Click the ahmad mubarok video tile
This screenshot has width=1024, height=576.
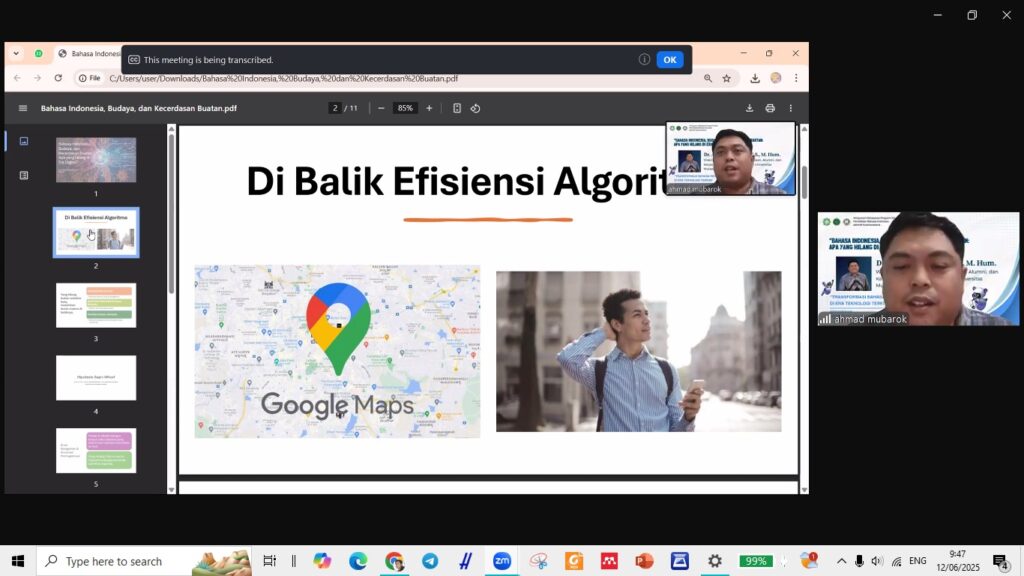(x=918, y=268)
